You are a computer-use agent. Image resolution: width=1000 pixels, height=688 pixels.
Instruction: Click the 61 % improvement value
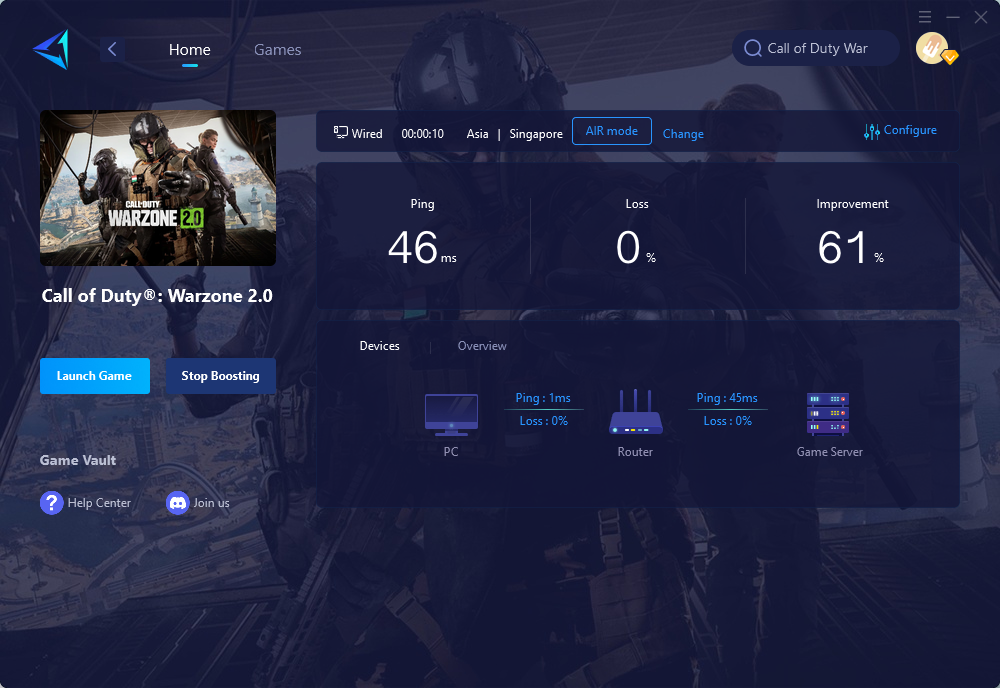click(x=851, y=247)
